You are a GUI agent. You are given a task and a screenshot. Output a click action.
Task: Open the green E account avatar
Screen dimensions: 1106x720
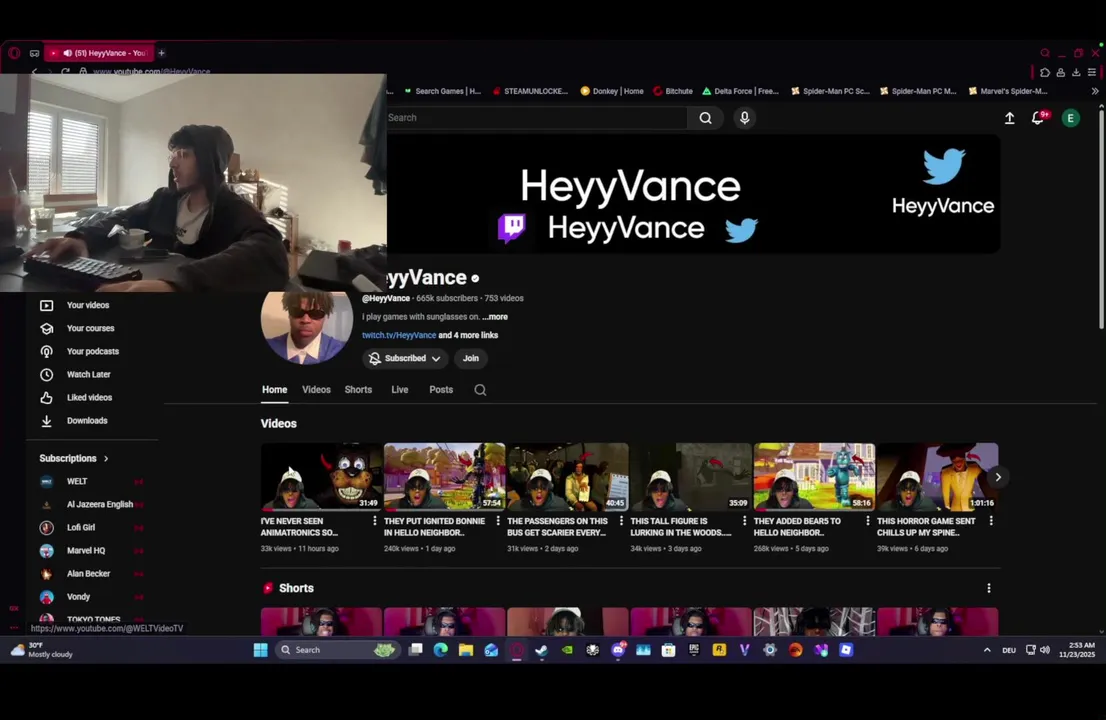point(1070,118)
